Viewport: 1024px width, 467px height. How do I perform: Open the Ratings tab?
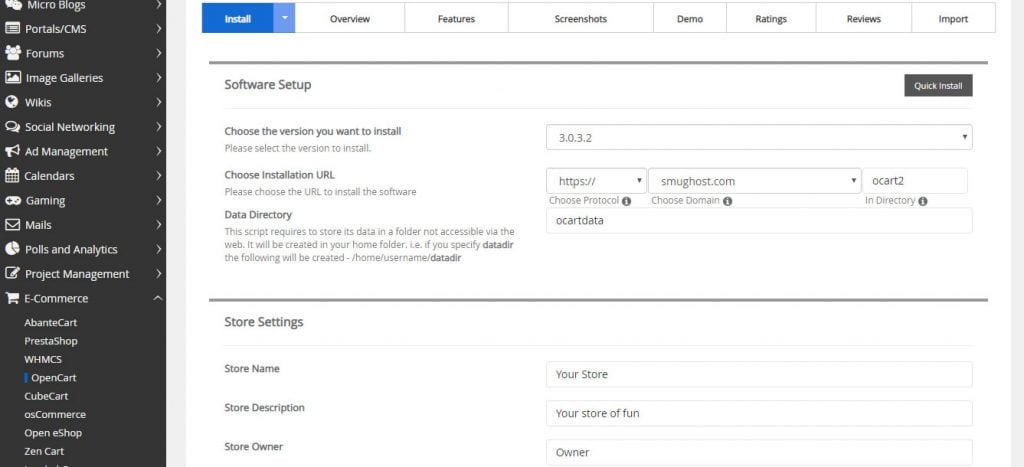coord(771,18)
